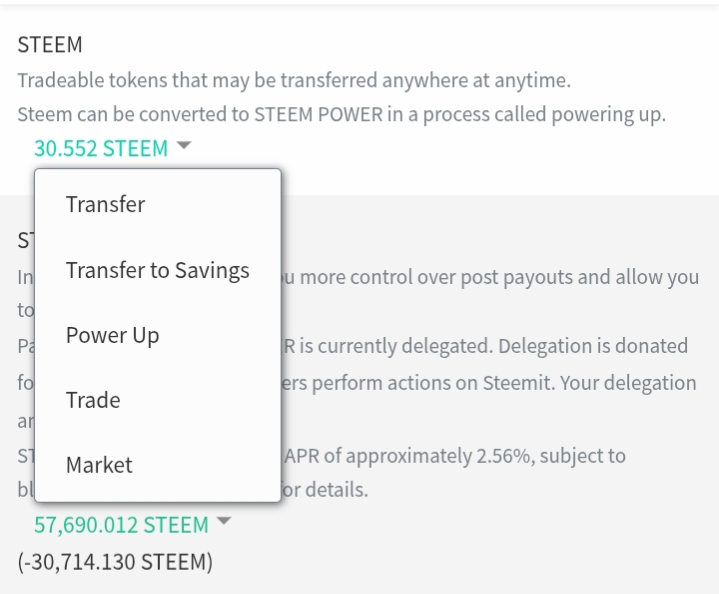Click the (-30,714.130 STEEM) delegated amount
Viewport: 719px width, 594px height.
(115, 562)
